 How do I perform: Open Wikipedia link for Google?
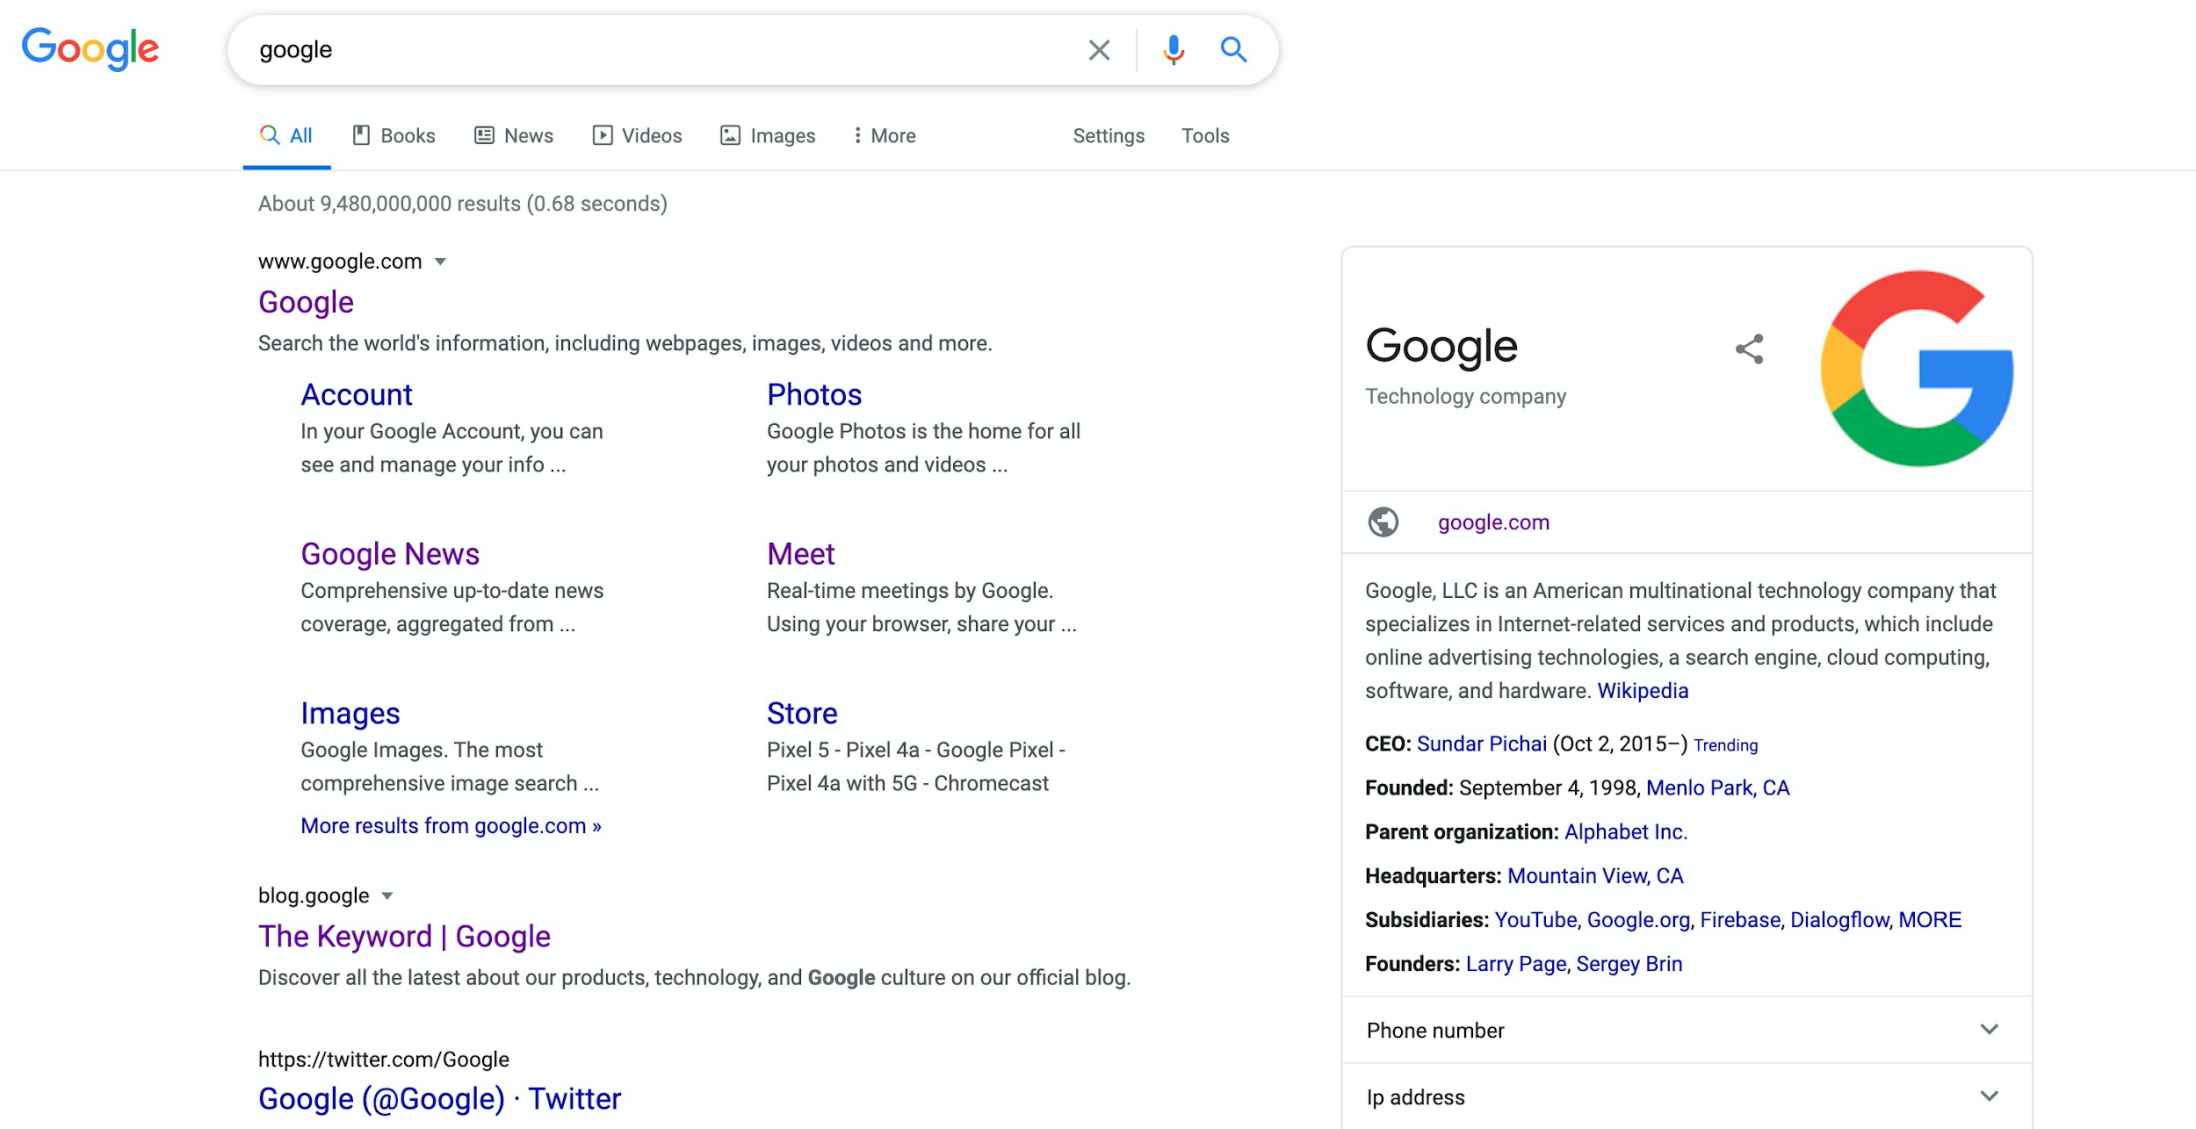1642,690
